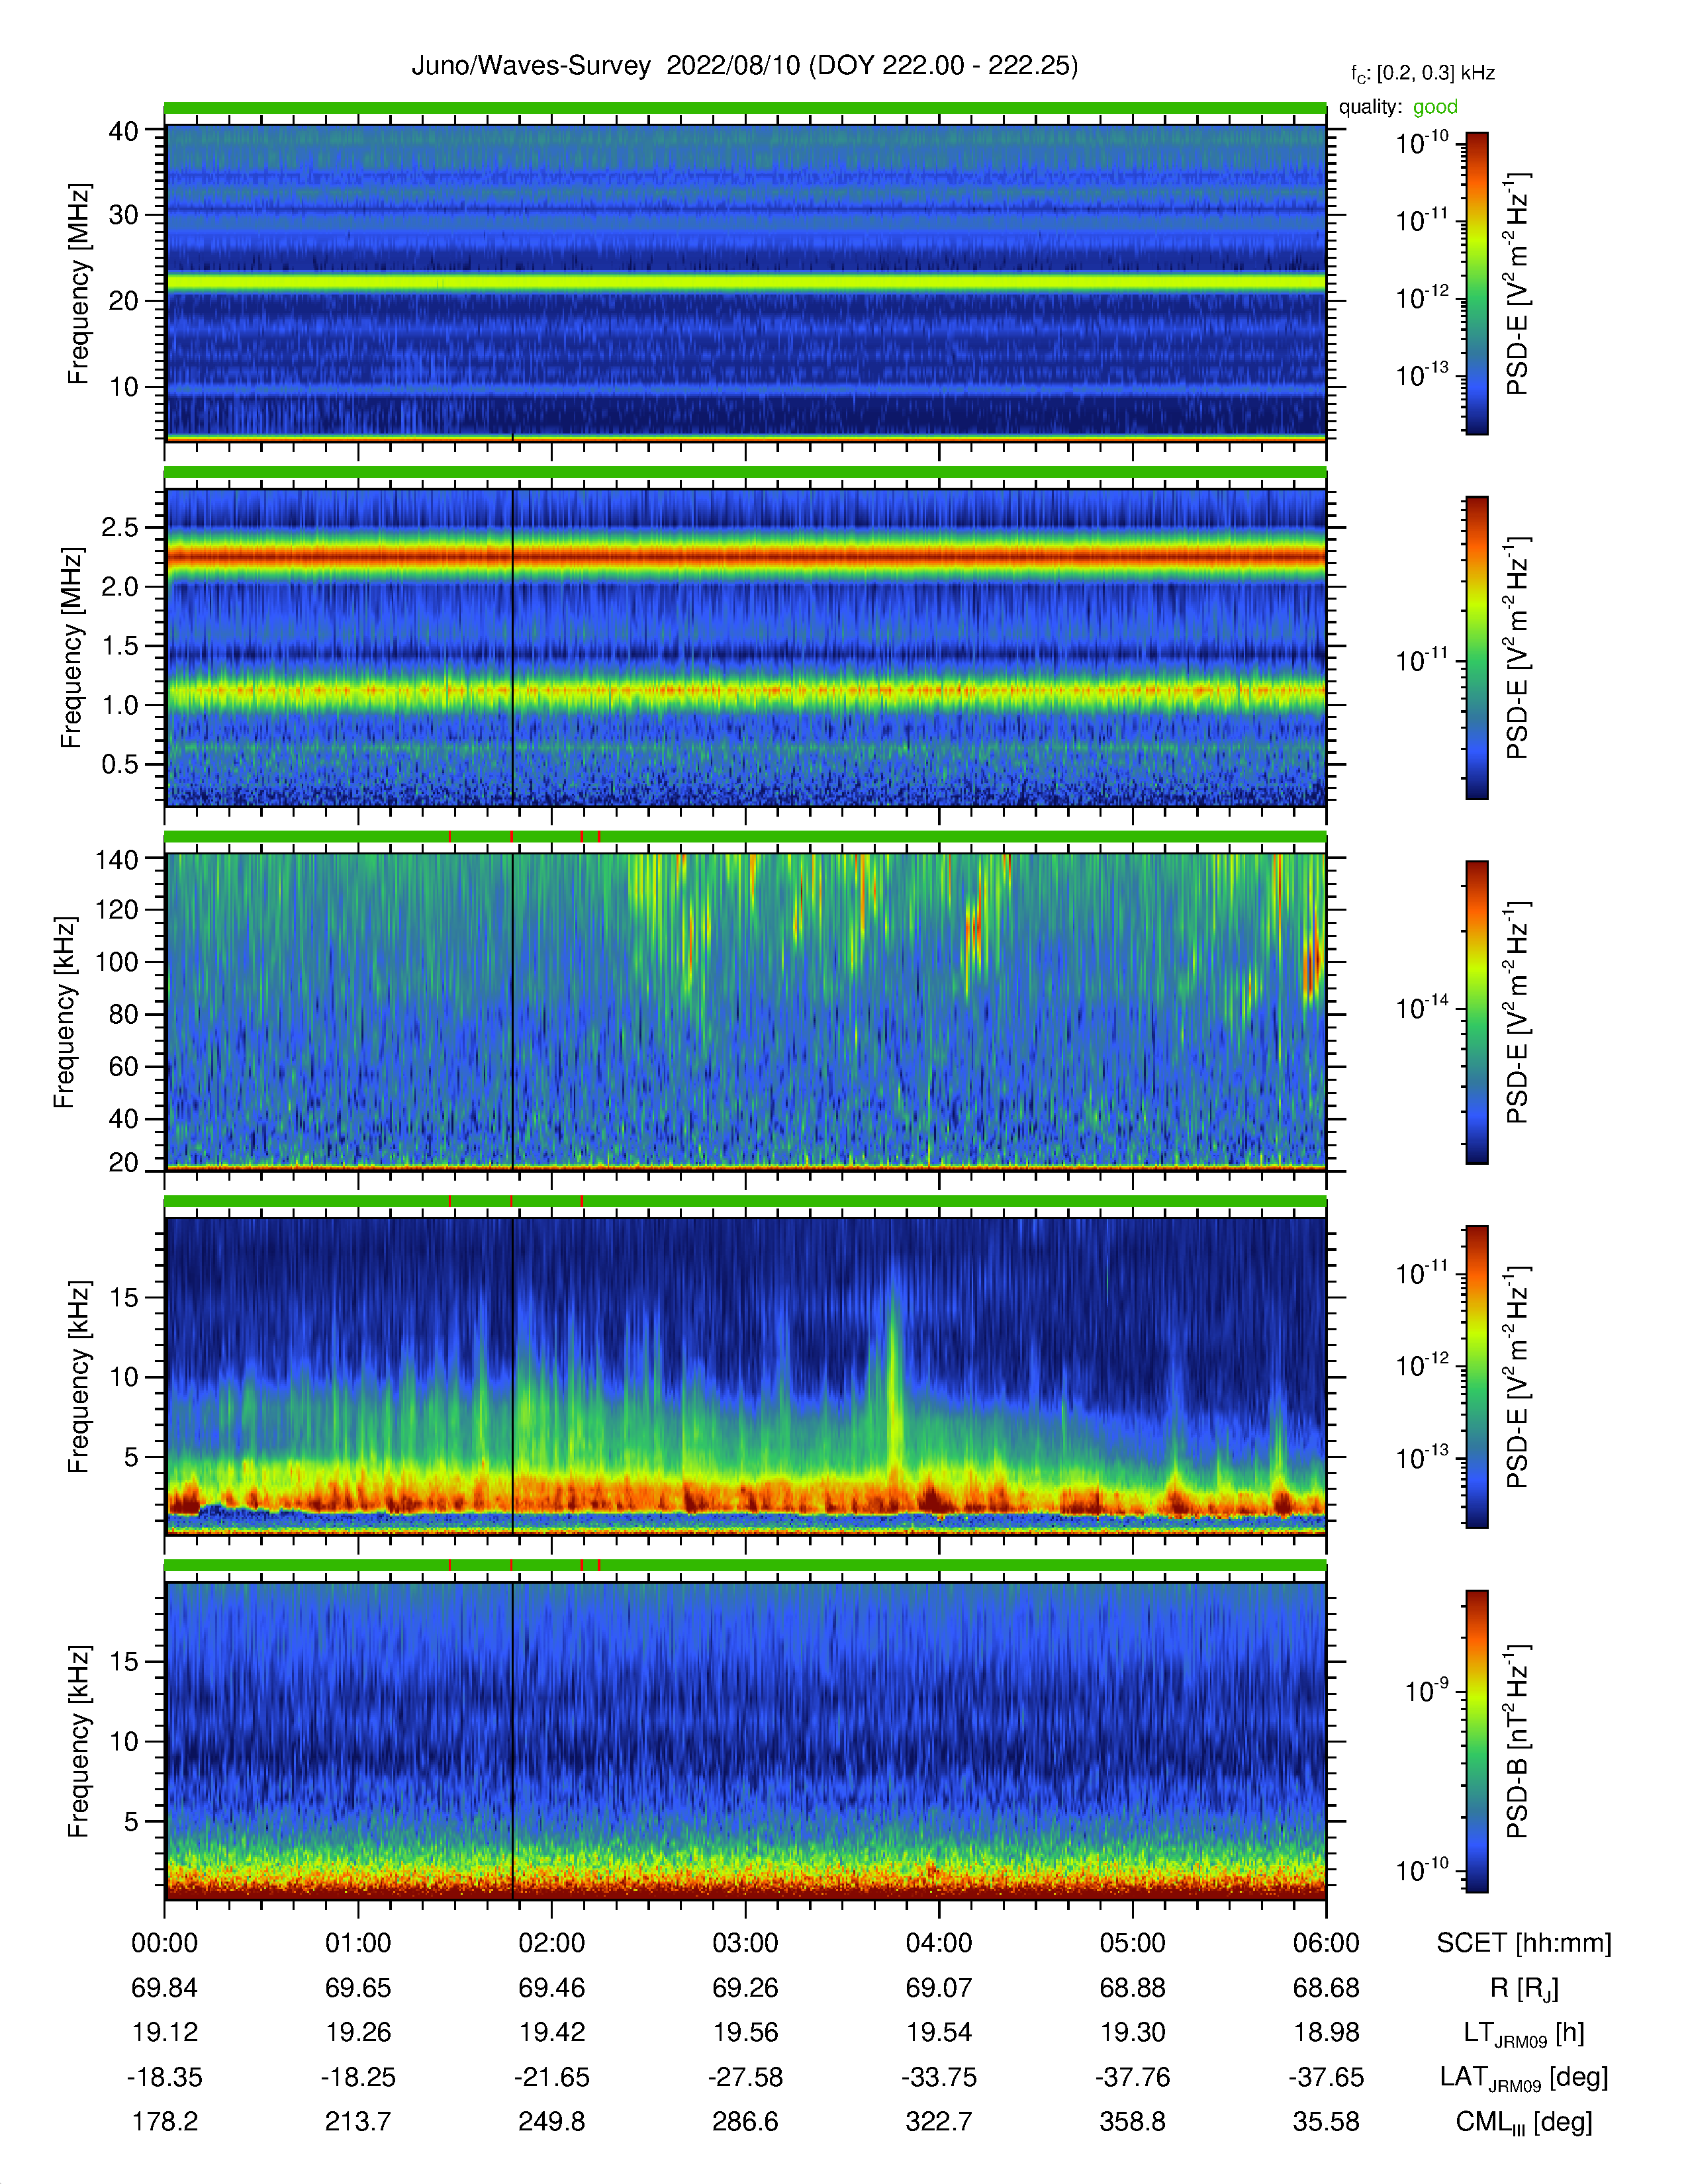
Task: Click the 1.1 MHz yellow emission band
Action: point(745,690)
